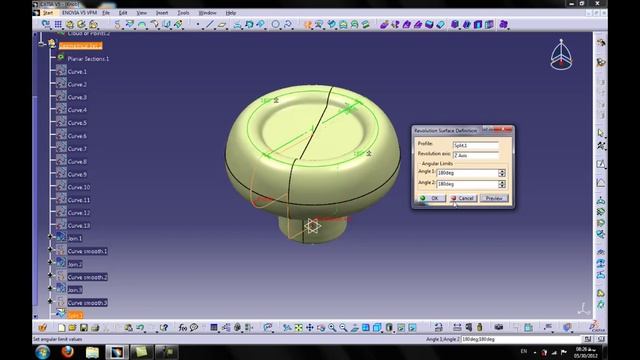Click the Preview button
This screenshot has height=360, width=640.
494,198
